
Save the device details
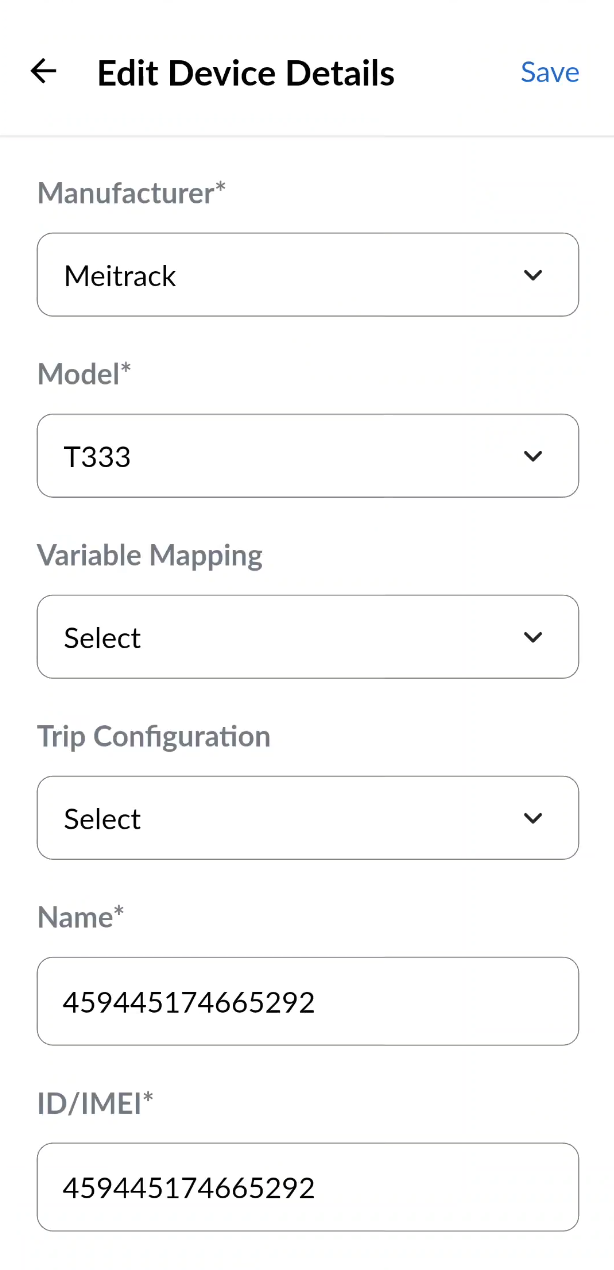[x=550, y=72]
